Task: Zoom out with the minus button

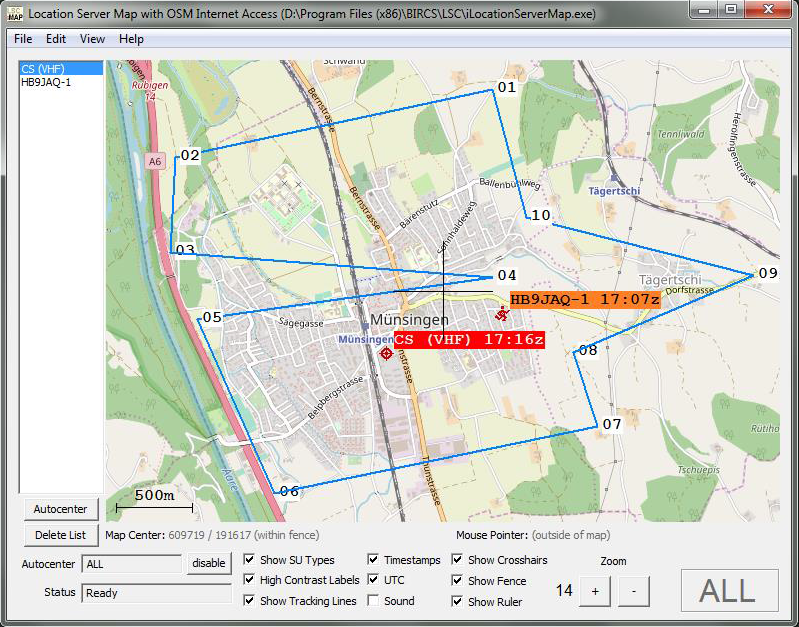Action: pos(632,591)
